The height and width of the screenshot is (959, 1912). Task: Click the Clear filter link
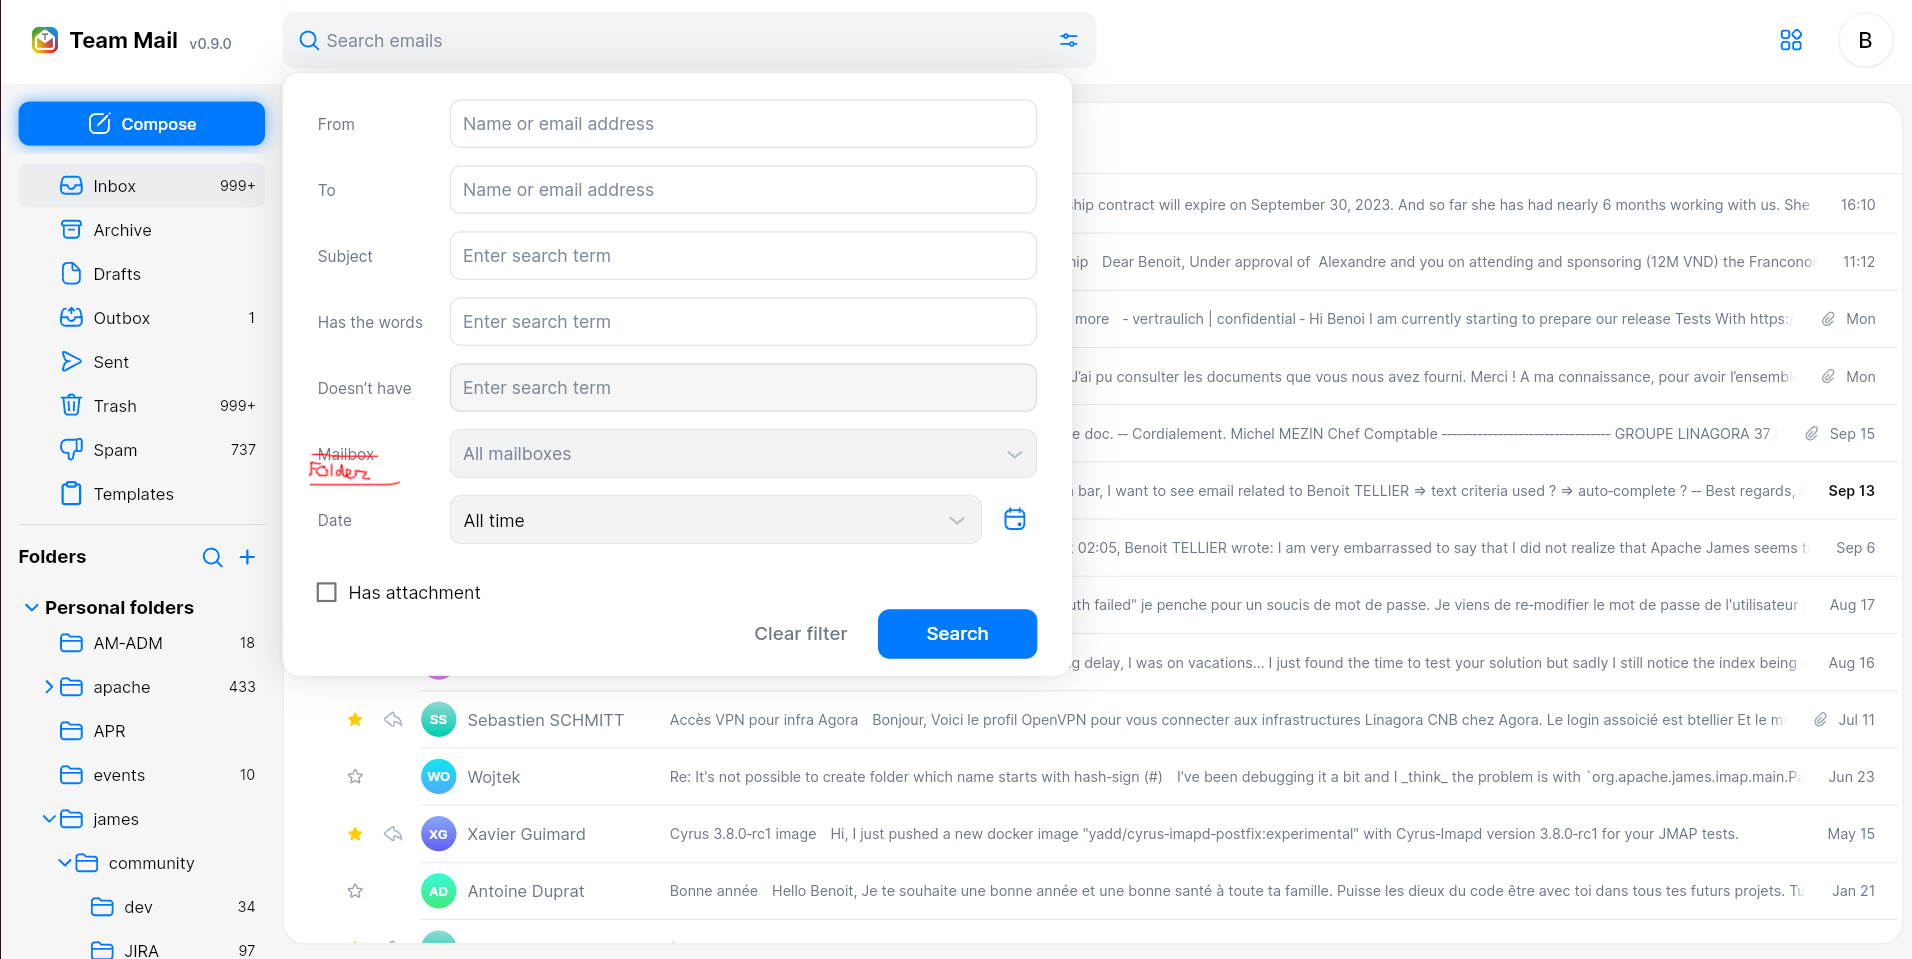[x=800, y=633]
